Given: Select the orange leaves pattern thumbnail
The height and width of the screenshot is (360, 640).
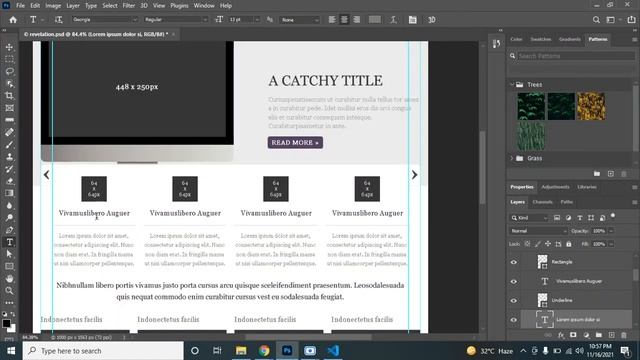Looking at the screenshot, I should pos(591,106).
